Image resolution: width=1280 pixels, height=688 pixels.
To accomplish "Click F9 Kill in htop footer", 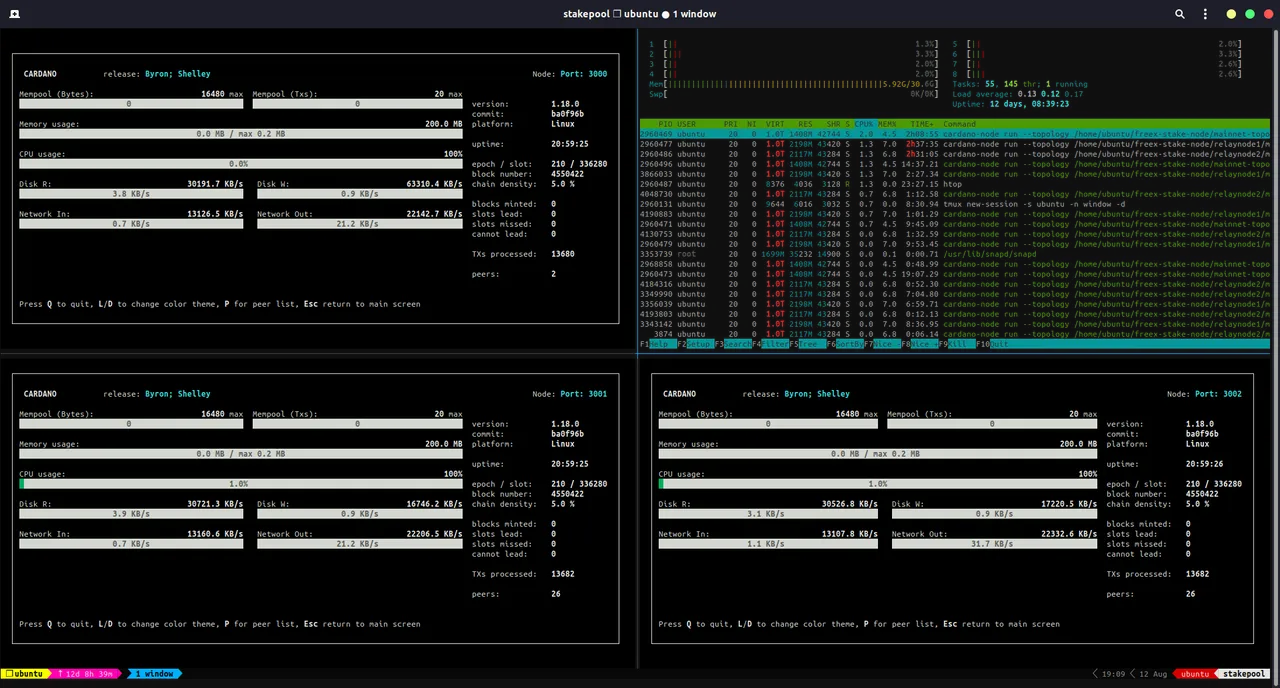I will pyautogui.click(x=955, y=344).
